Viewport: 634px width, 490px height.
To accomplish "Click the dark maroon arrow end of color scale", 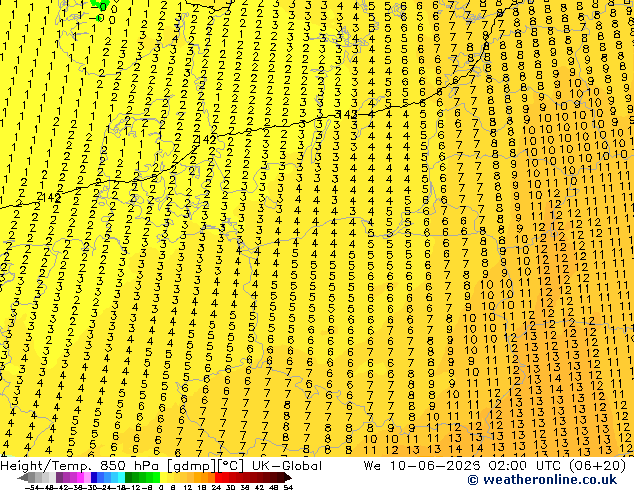I will click(288, 477).
